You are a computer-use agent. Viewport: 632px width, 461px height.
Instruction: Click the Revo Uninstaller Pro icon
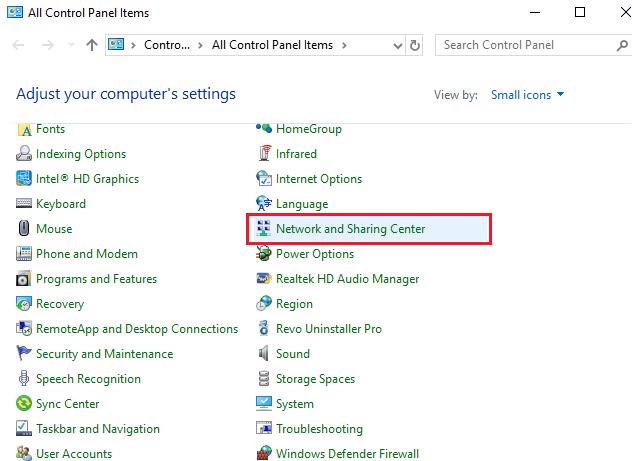(x=264, y=329)
